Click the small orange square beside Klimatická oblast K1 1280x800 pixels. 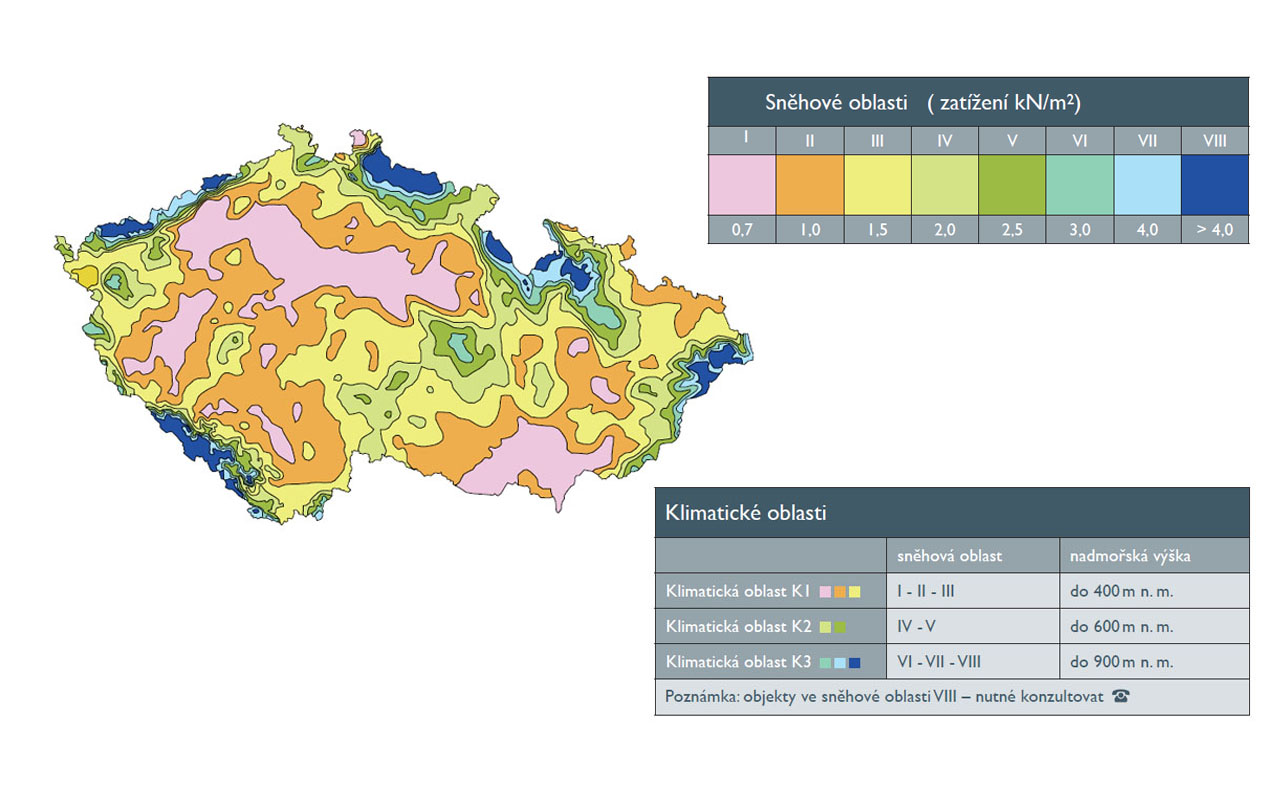[840, 592]
